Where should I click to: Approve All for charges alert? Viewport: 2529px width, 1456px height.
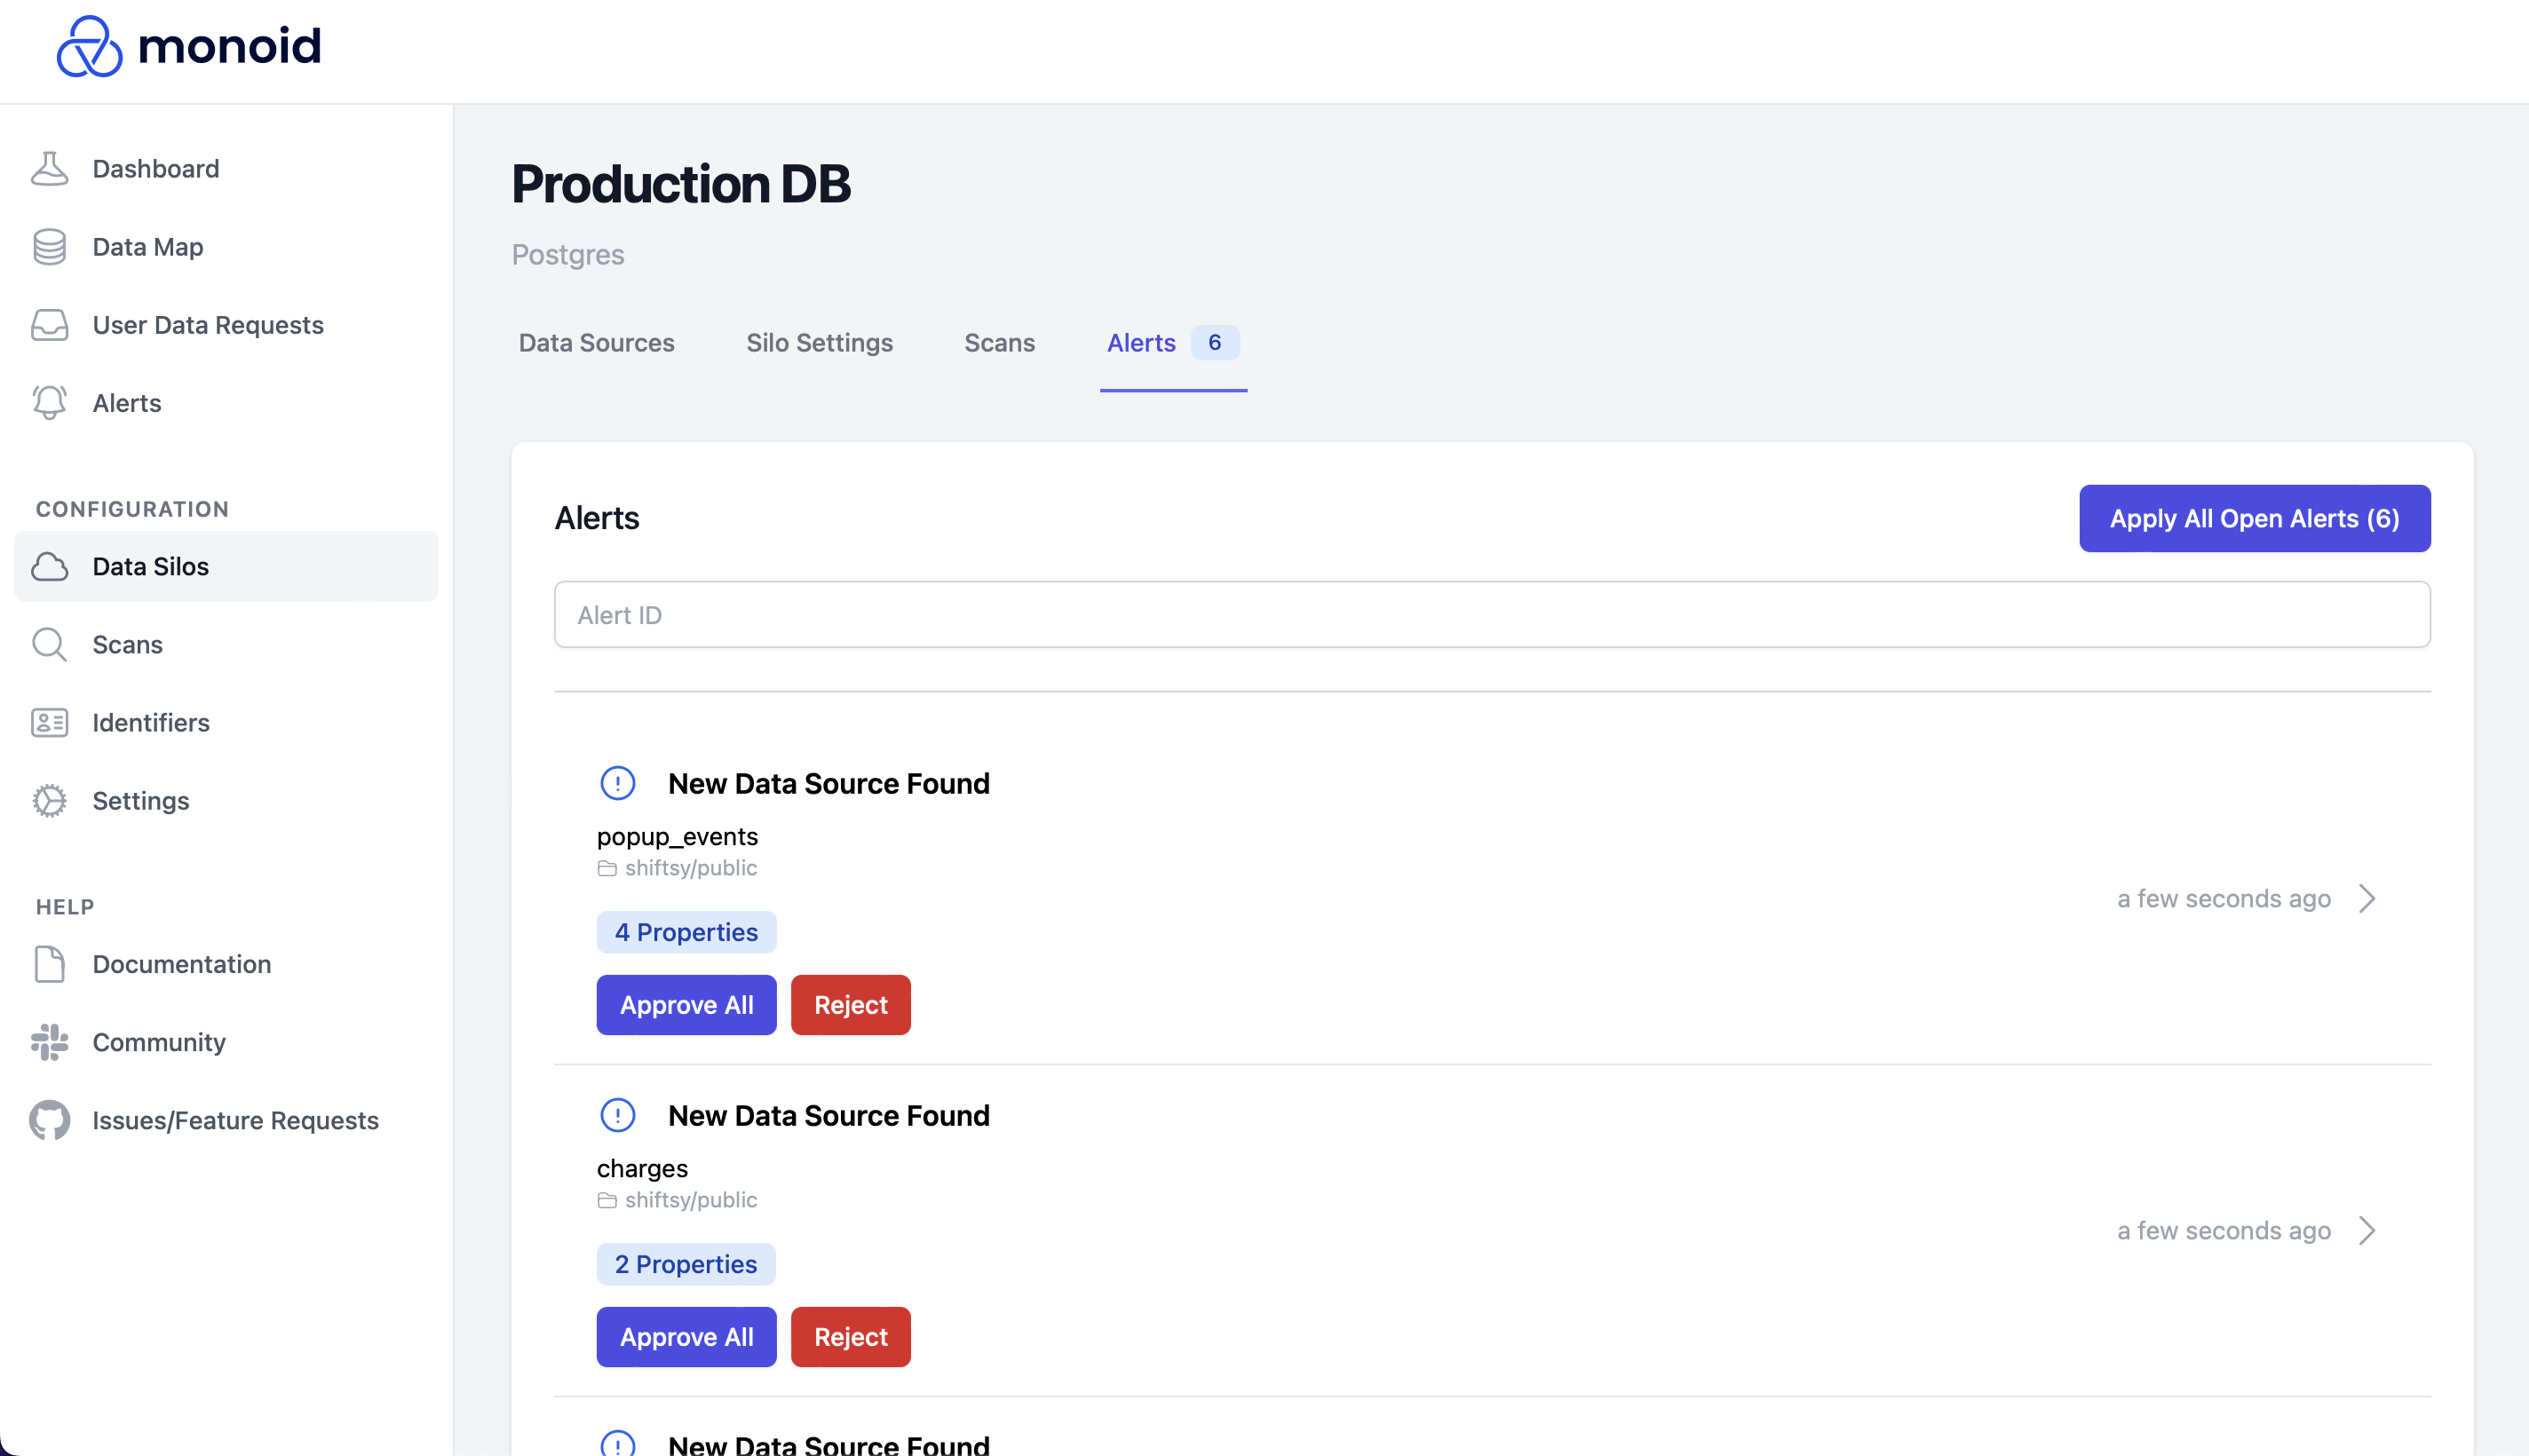(686, 1337)
